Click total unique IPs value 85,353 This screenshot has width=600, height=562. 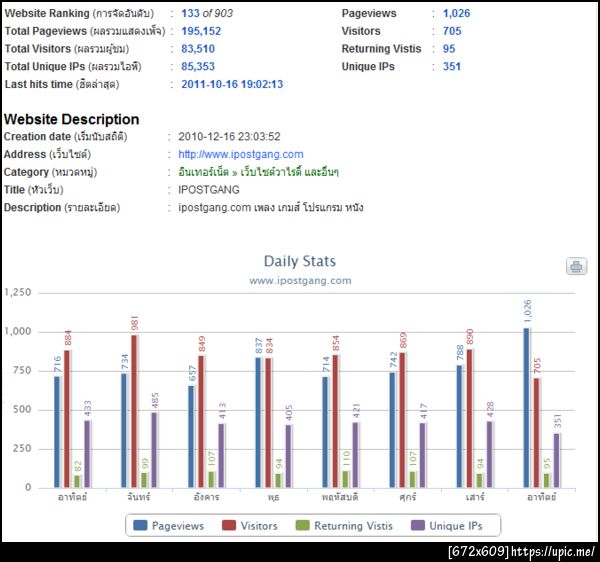pos(198,66)
